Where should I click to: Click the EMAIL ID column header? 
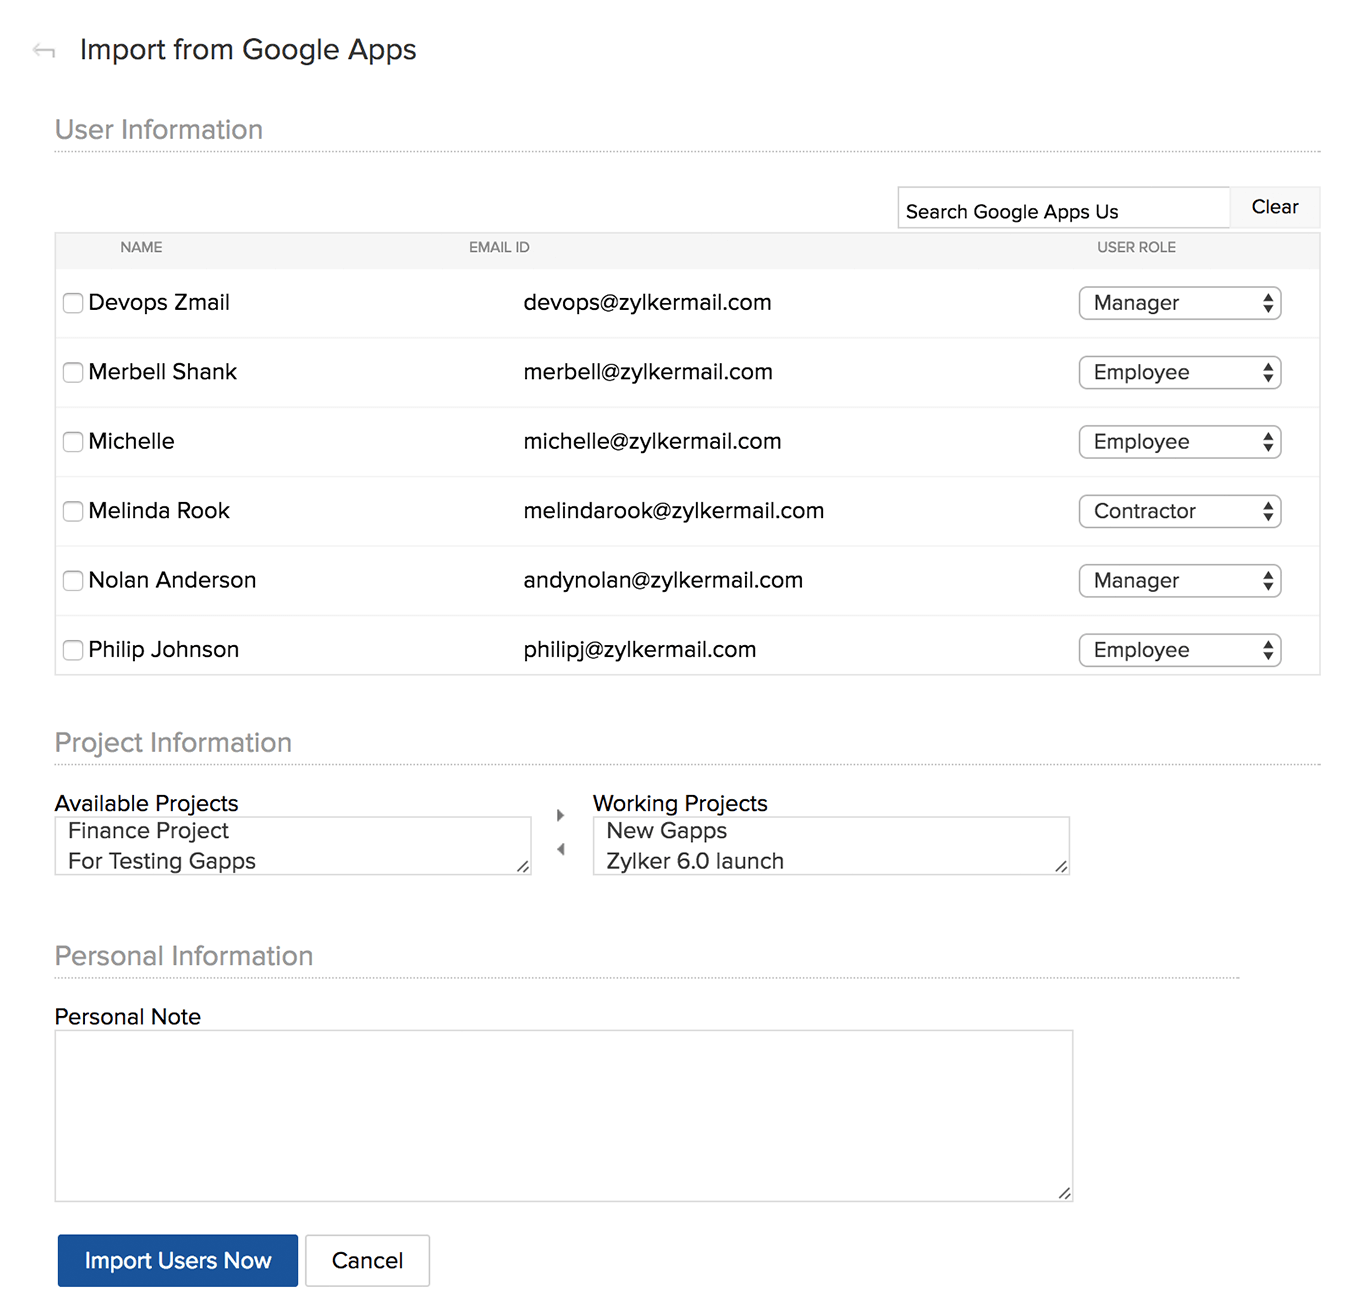[499, 247]
